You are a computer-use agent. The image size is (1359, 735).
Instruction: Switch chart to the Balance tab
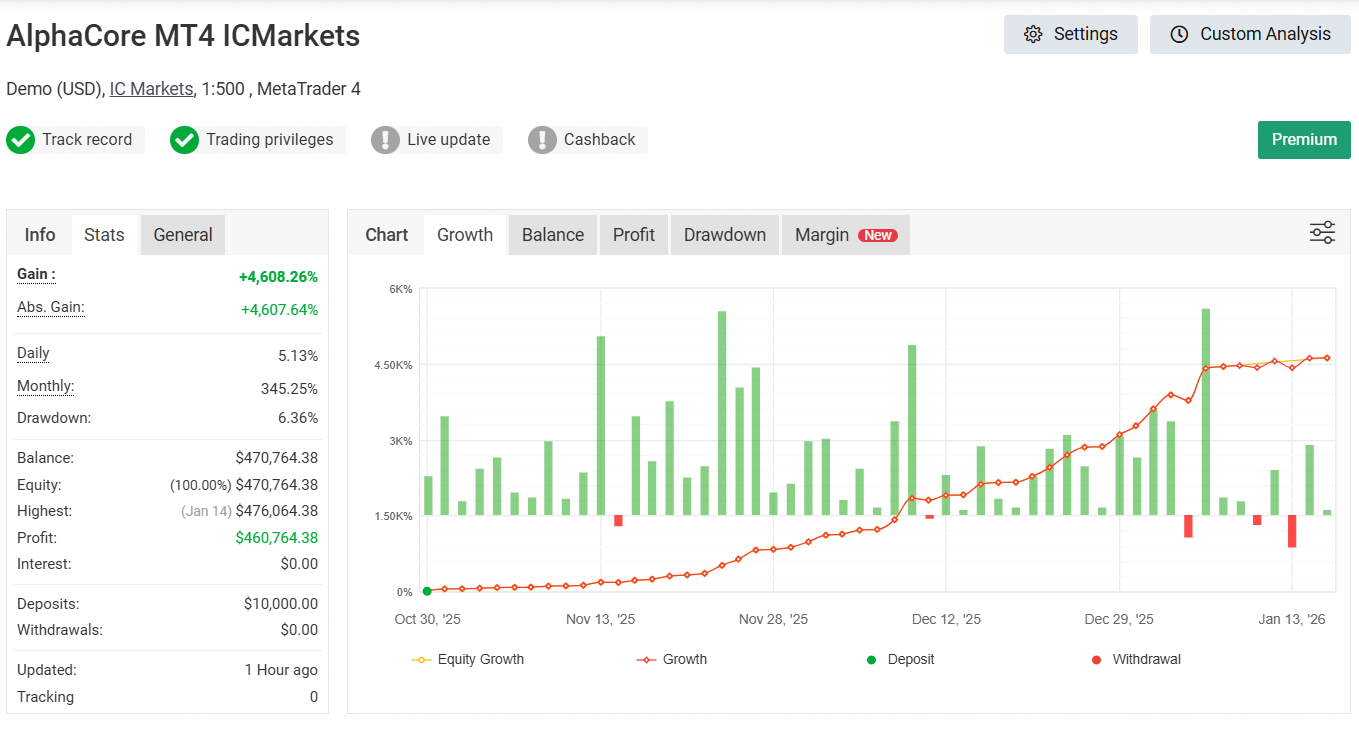pos(552,235)
